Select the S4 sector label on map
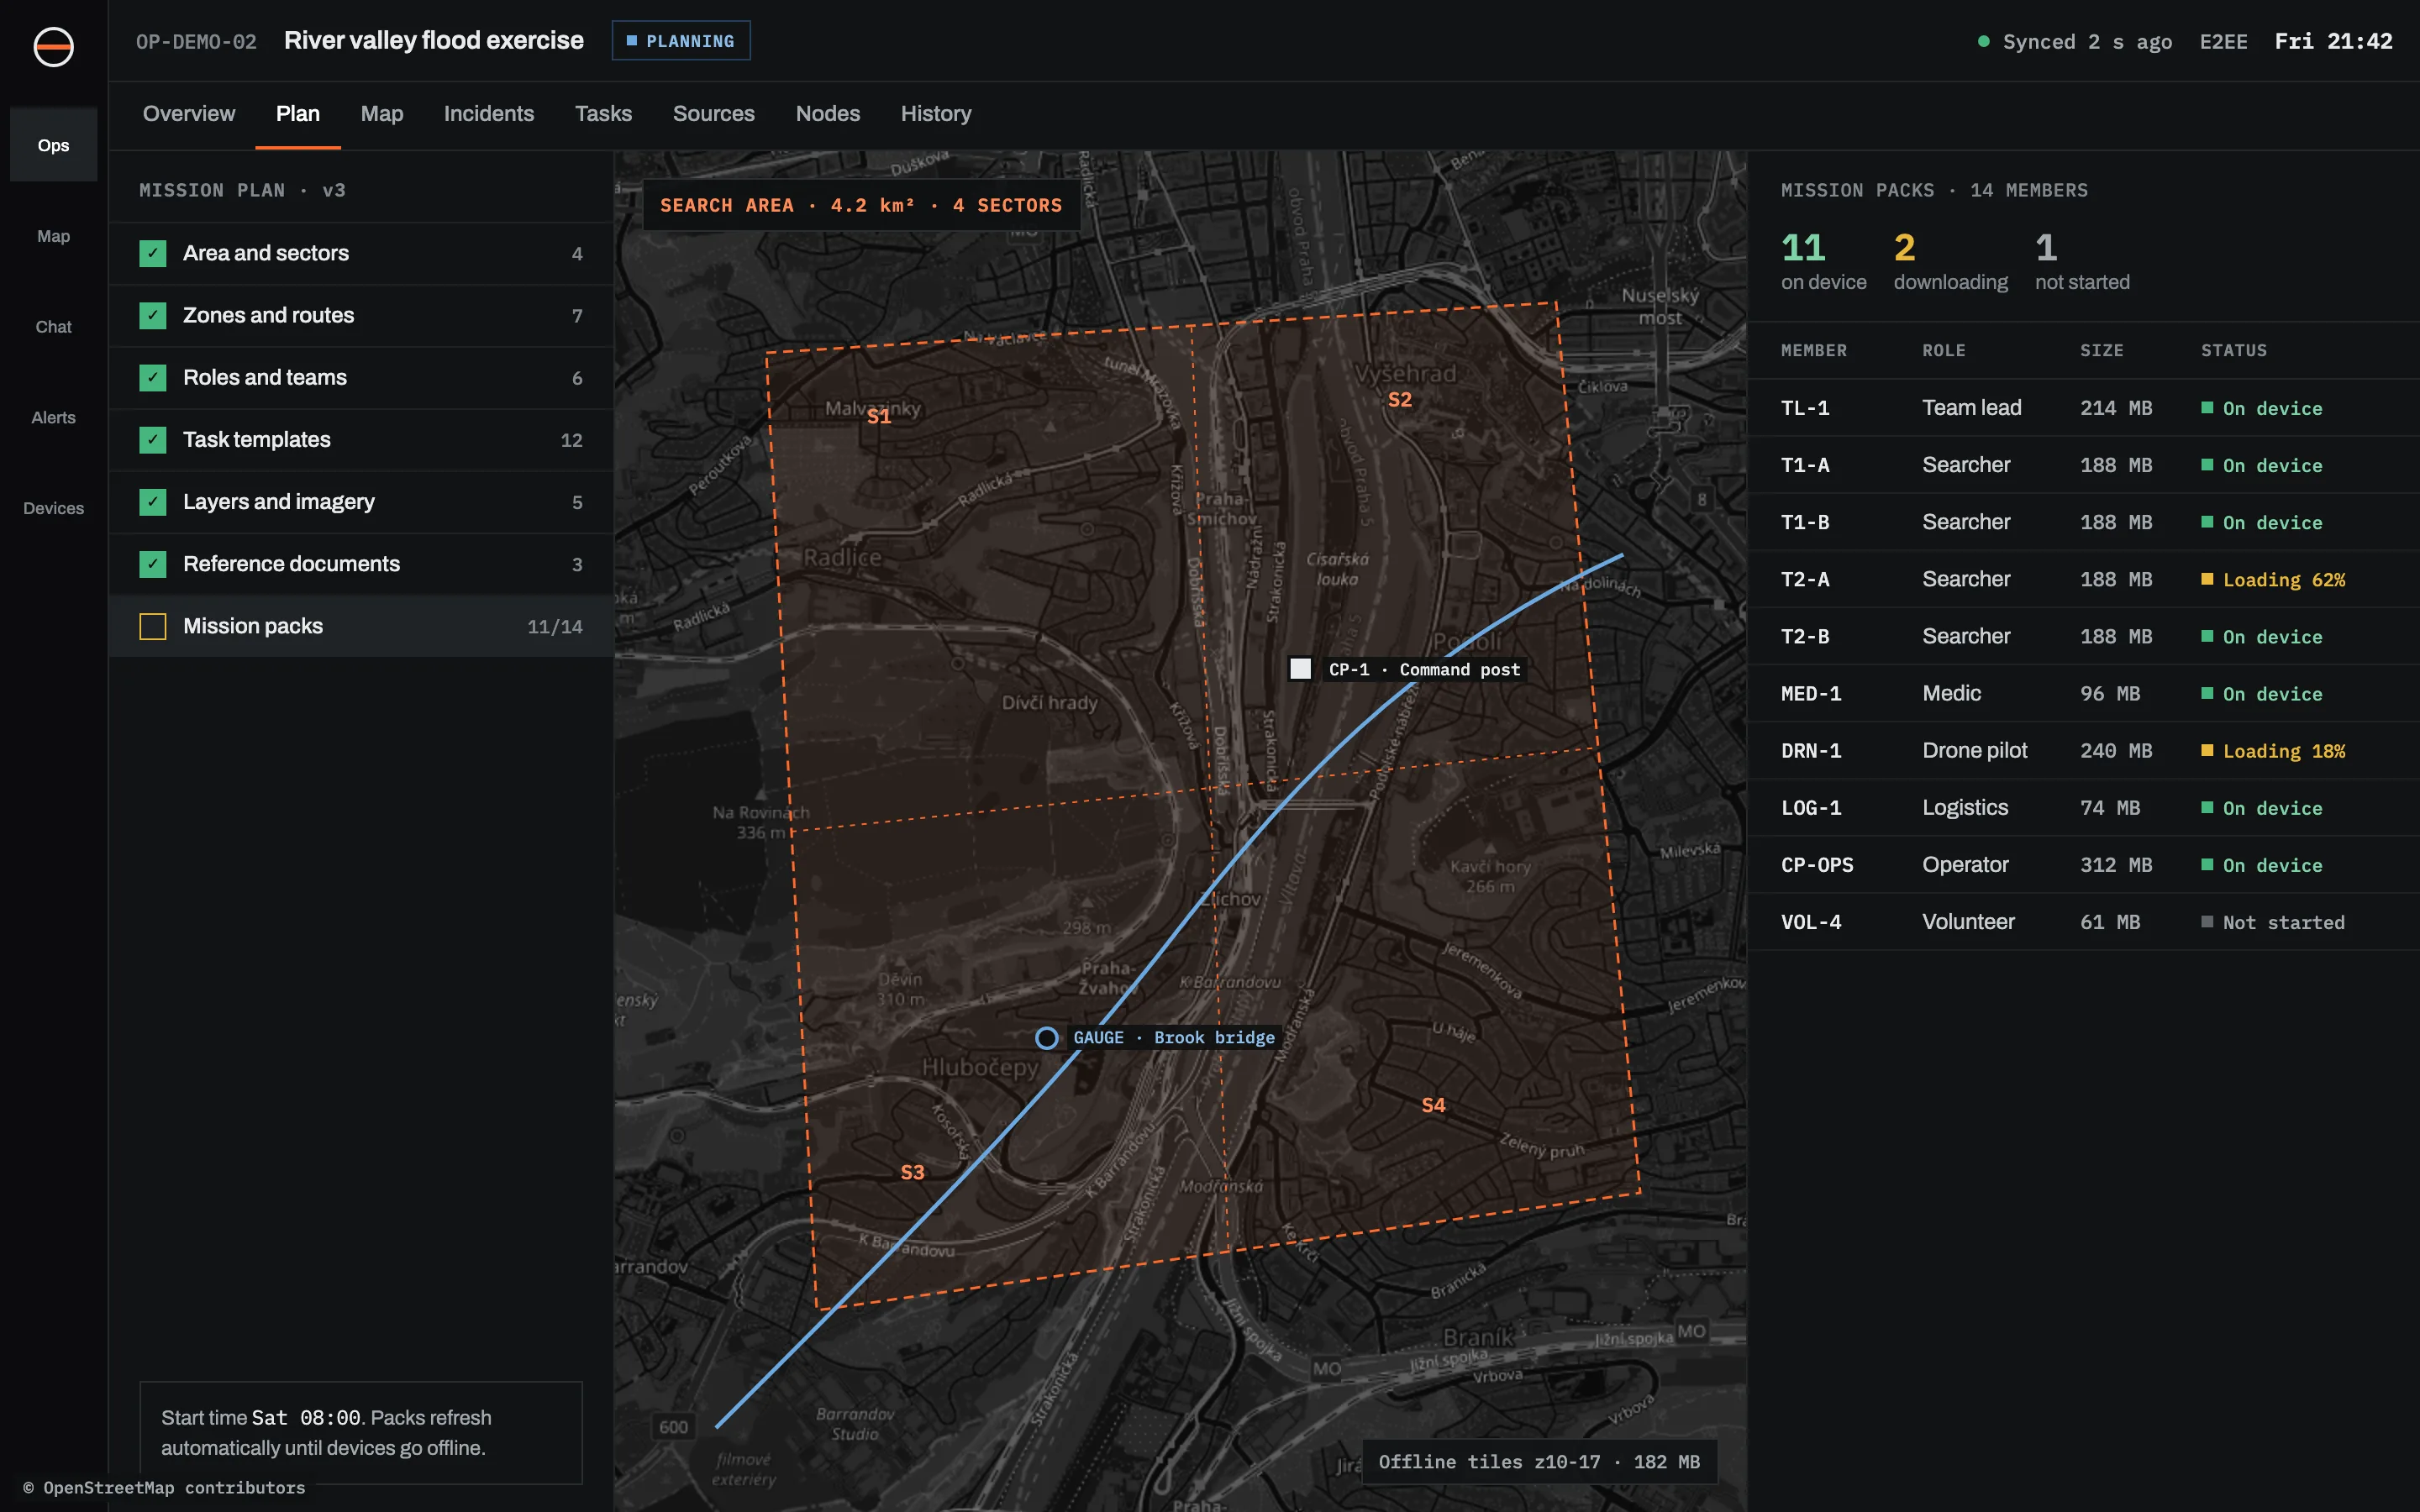Image resolution: width=2420 pixels, height=1512 pixels. pyautogui.click(x=1433, y=1105)
